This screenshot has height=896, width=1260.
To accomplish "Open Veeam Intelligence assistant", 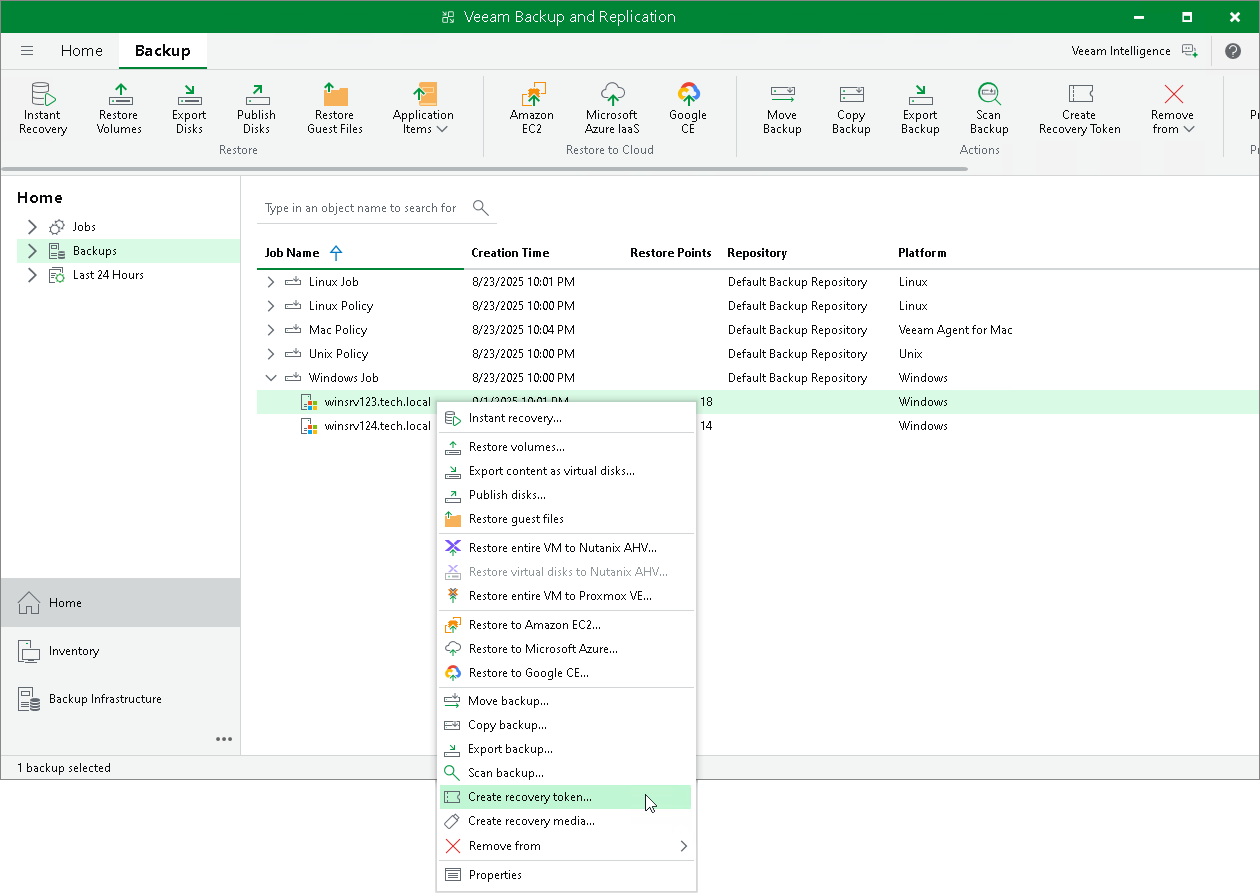I will click(1134, 51).
